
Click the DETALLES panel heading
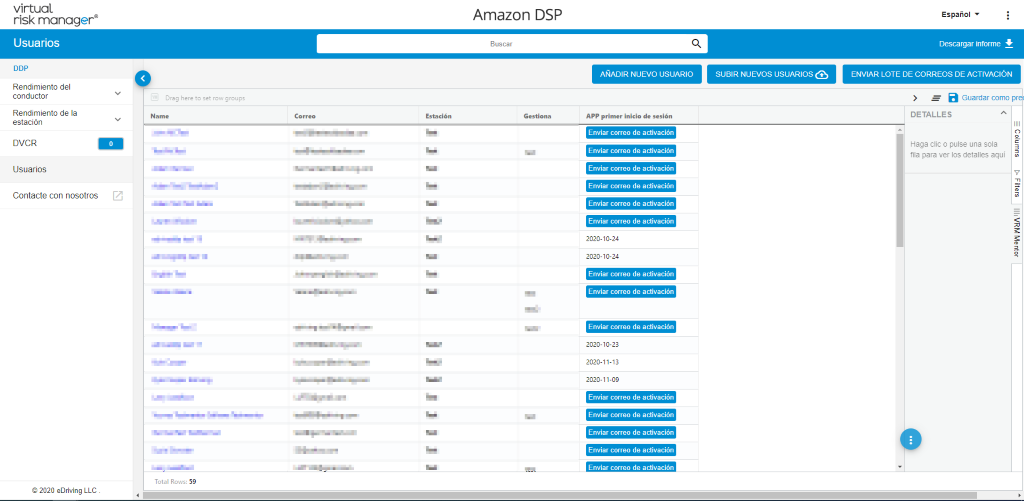[x=931, y=114]
